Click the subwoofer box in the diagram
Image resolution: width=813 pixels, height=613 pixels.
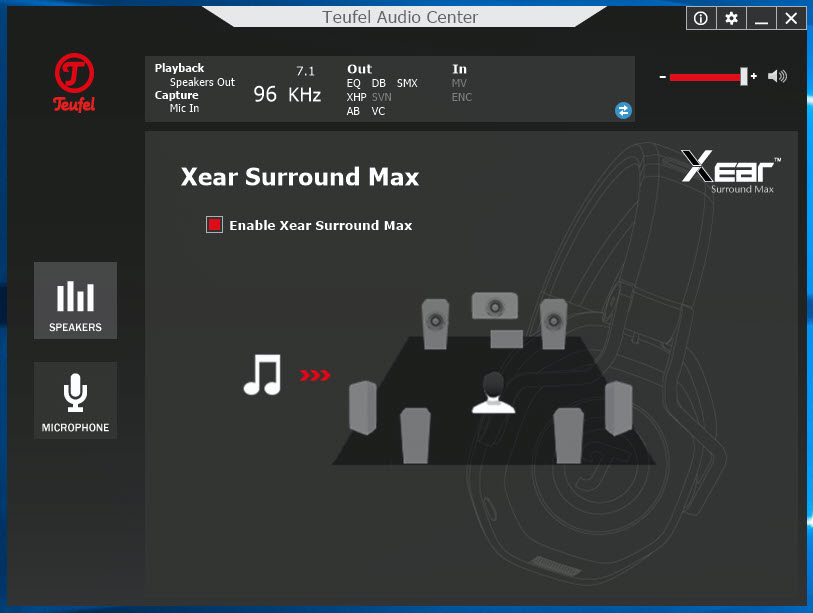point(507,339)
